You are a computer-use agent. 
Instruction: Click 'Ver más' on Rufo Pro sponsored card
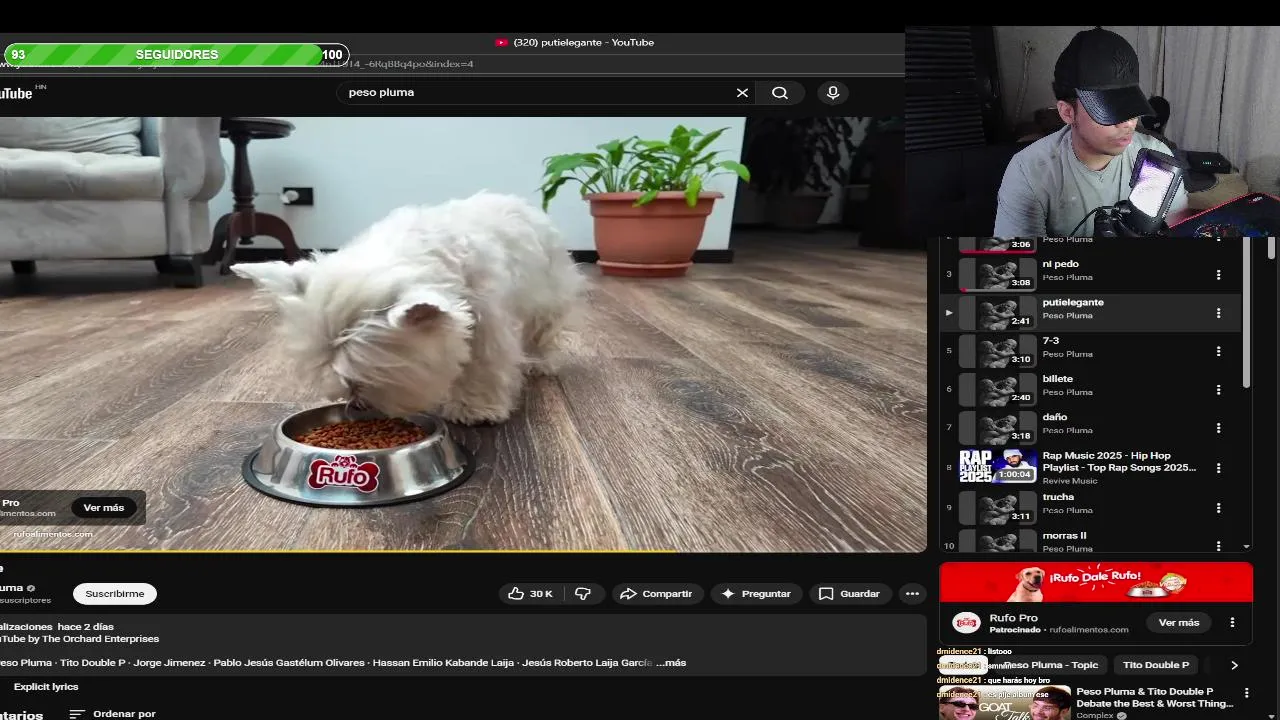coord(1179,622)
